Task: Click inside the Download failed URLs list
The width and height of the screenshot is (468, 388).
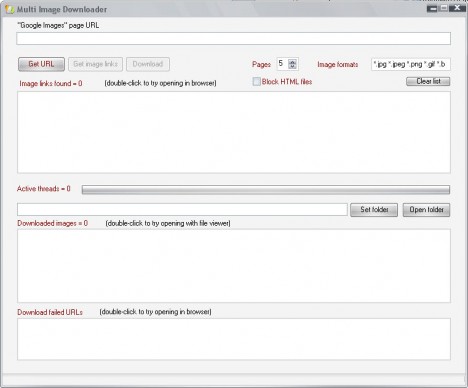Action: (x=234, y=339)
